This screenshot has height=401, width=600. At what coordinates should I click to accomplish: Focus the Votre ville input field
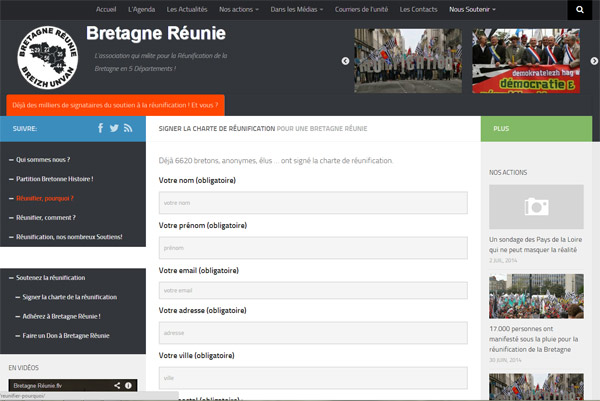point(313,378)
